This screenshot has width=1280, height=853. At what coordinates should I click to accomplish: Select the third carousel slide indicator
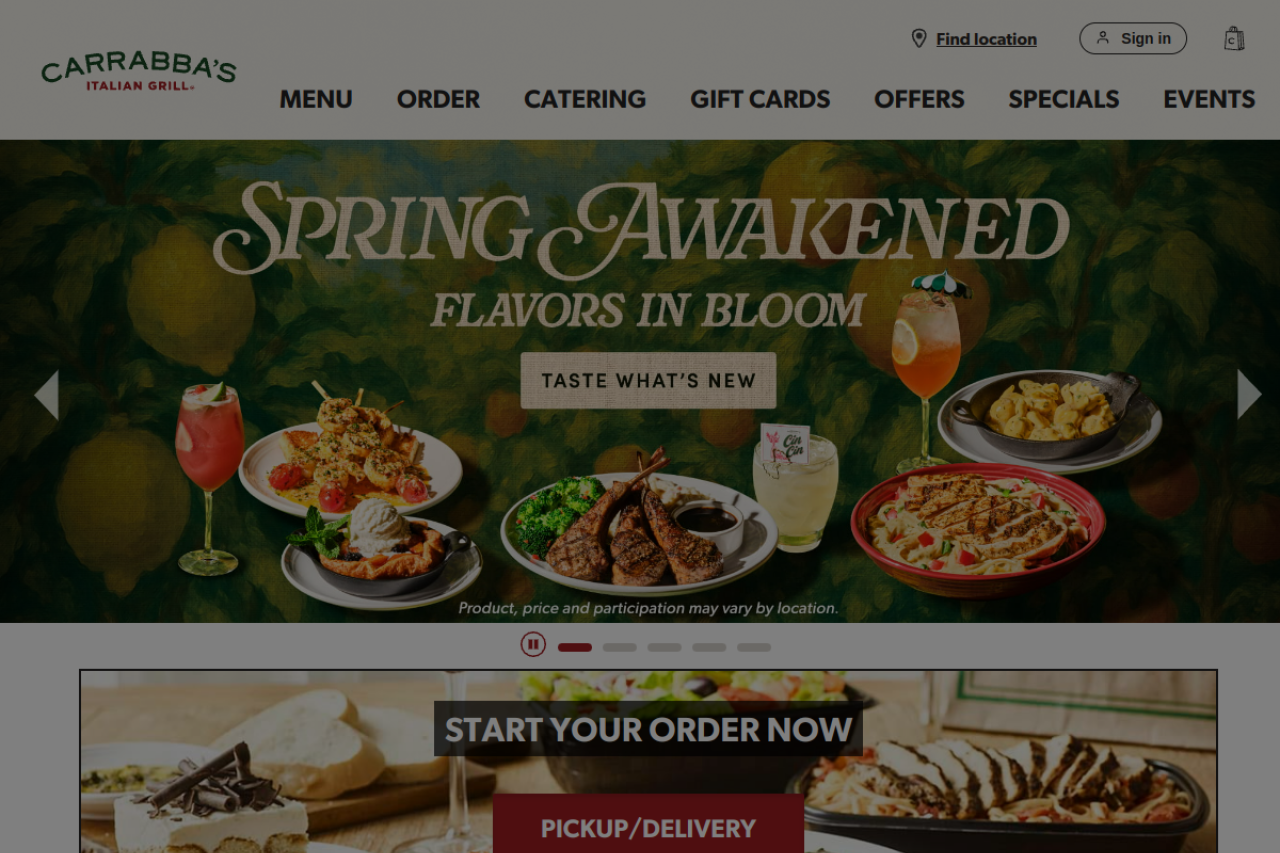pyautogui.click(x=664, y=647)
